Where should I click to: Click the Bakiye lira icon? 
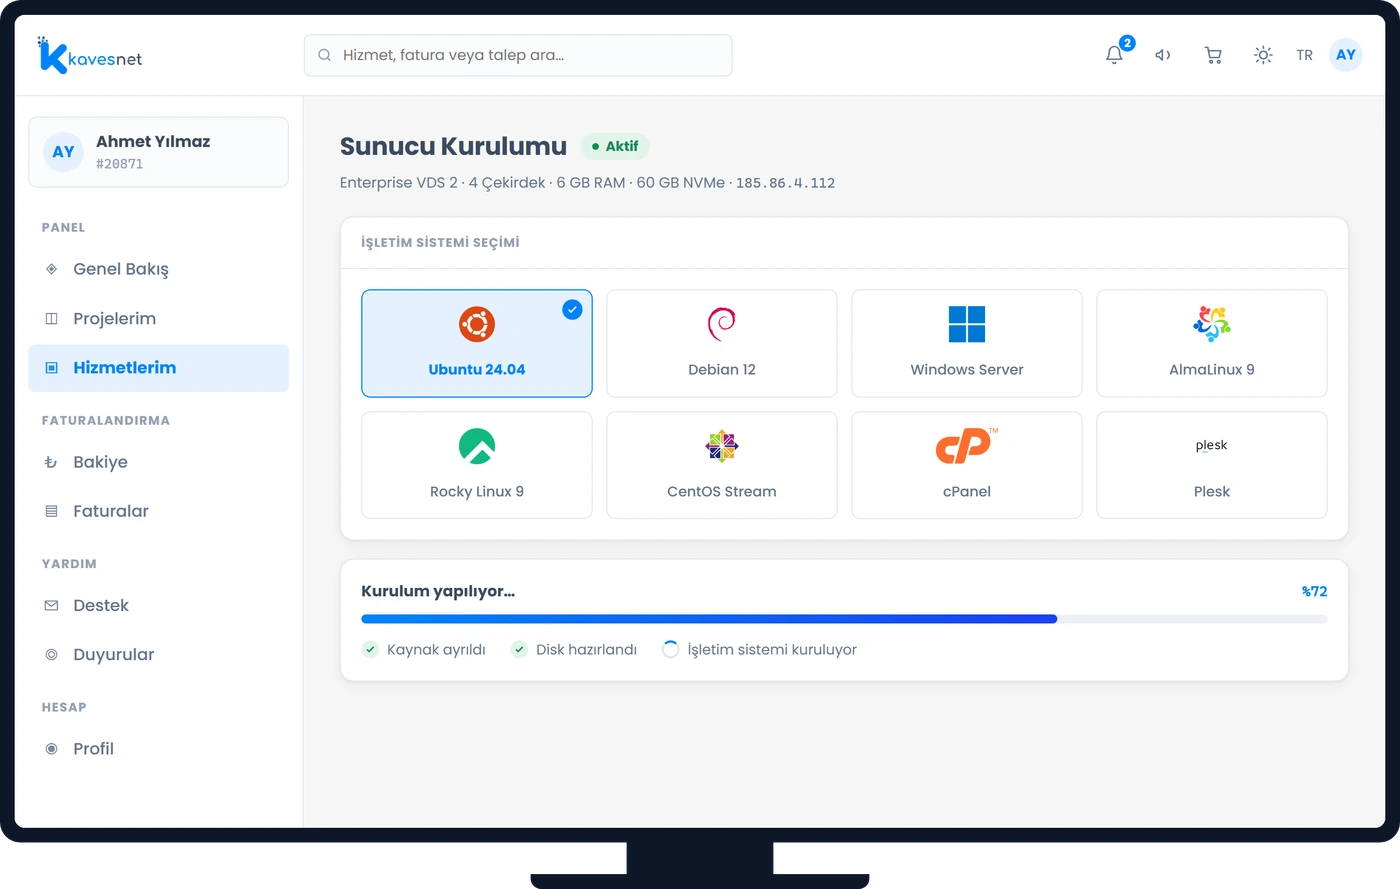point(51,462)
